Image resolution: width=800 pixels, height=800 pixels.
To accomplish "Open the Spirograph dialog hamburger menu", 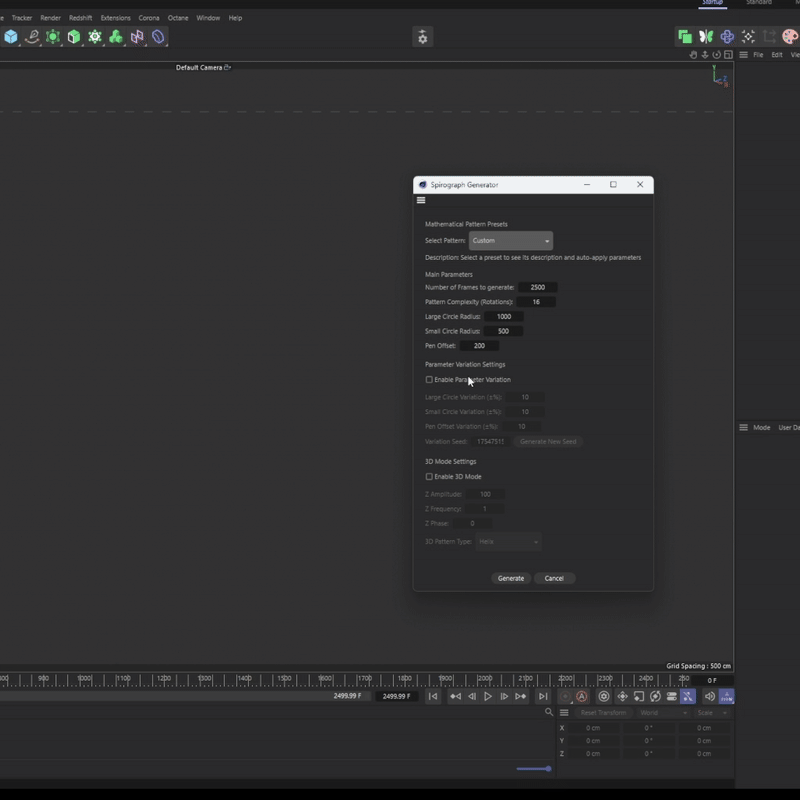I will coord(421,200).
